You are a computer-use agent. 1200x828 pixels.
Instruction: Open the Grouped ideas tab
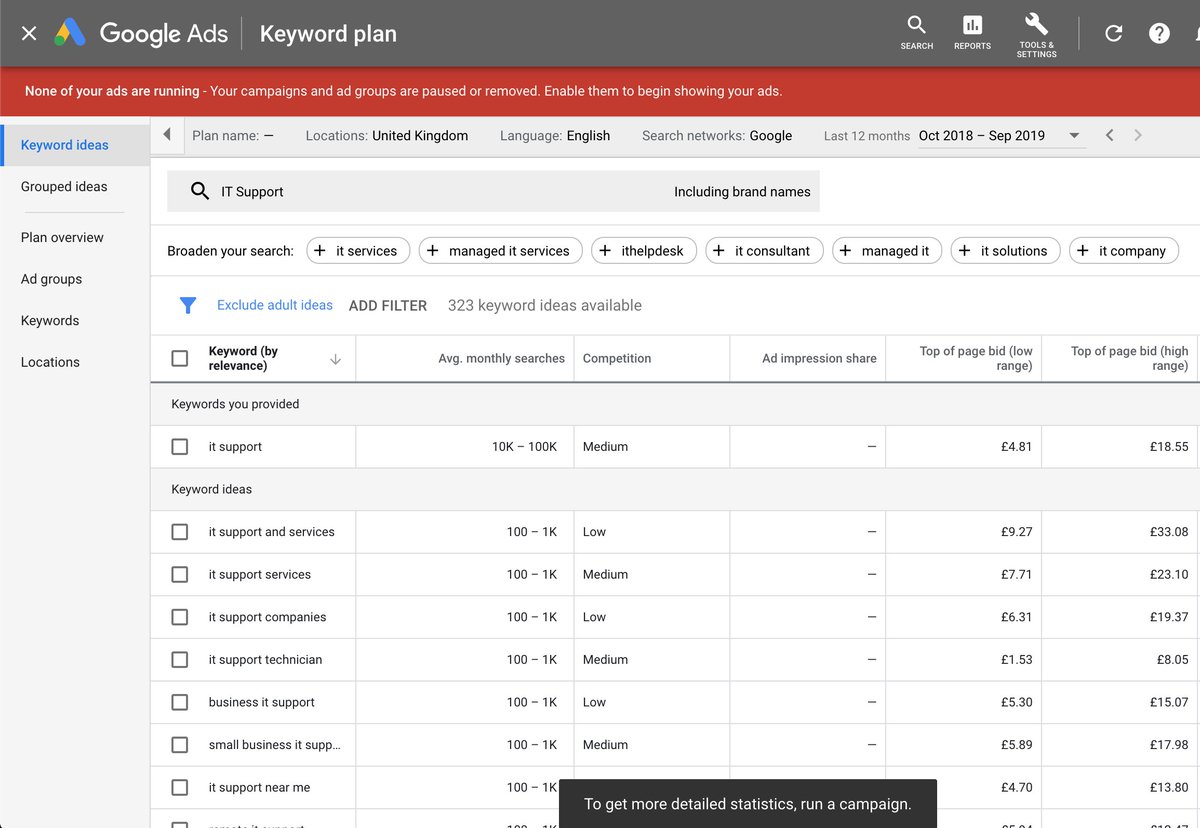(64, 187)
